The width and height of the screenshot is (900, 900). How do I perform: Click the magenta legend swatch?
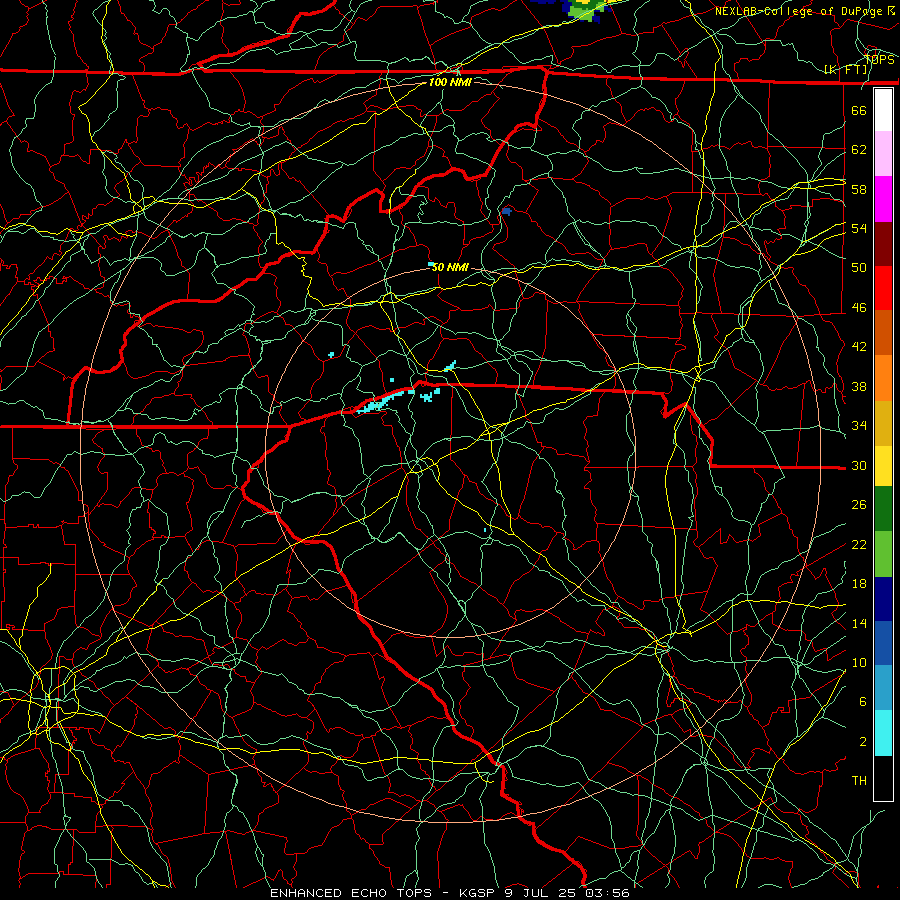pyautogui.click(x=883, y=199)
